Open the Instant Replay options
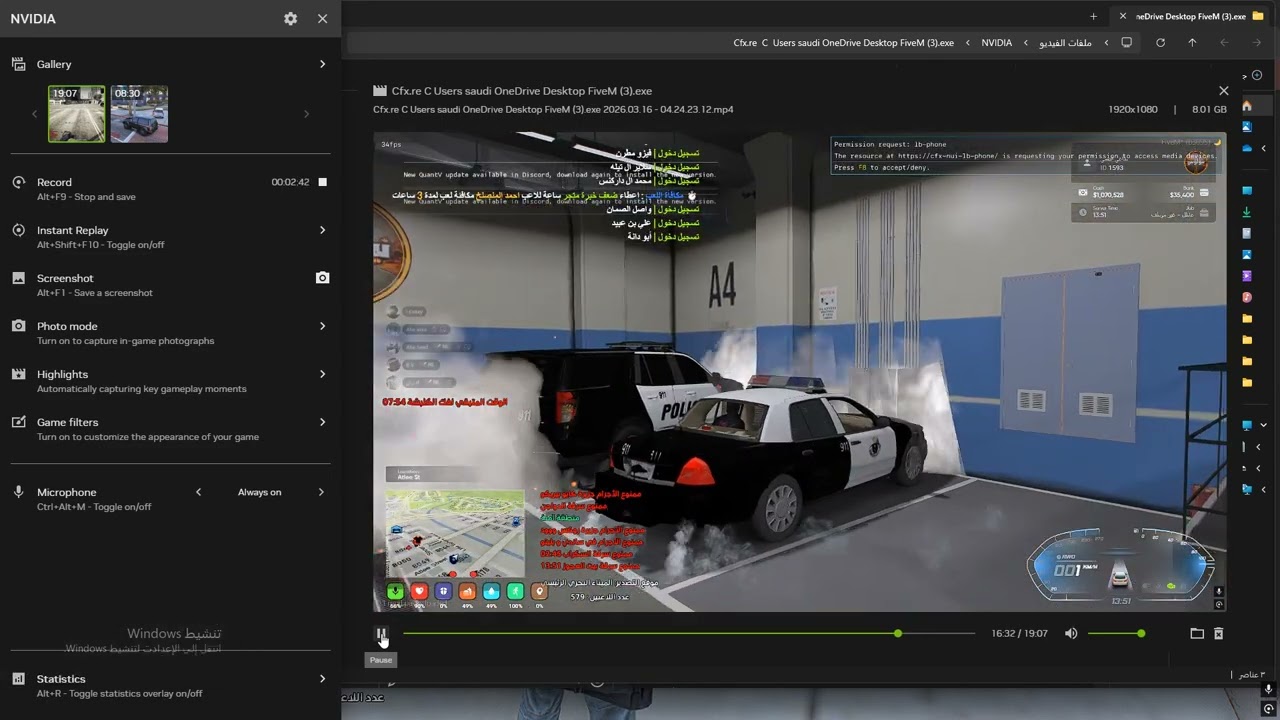 170,236
